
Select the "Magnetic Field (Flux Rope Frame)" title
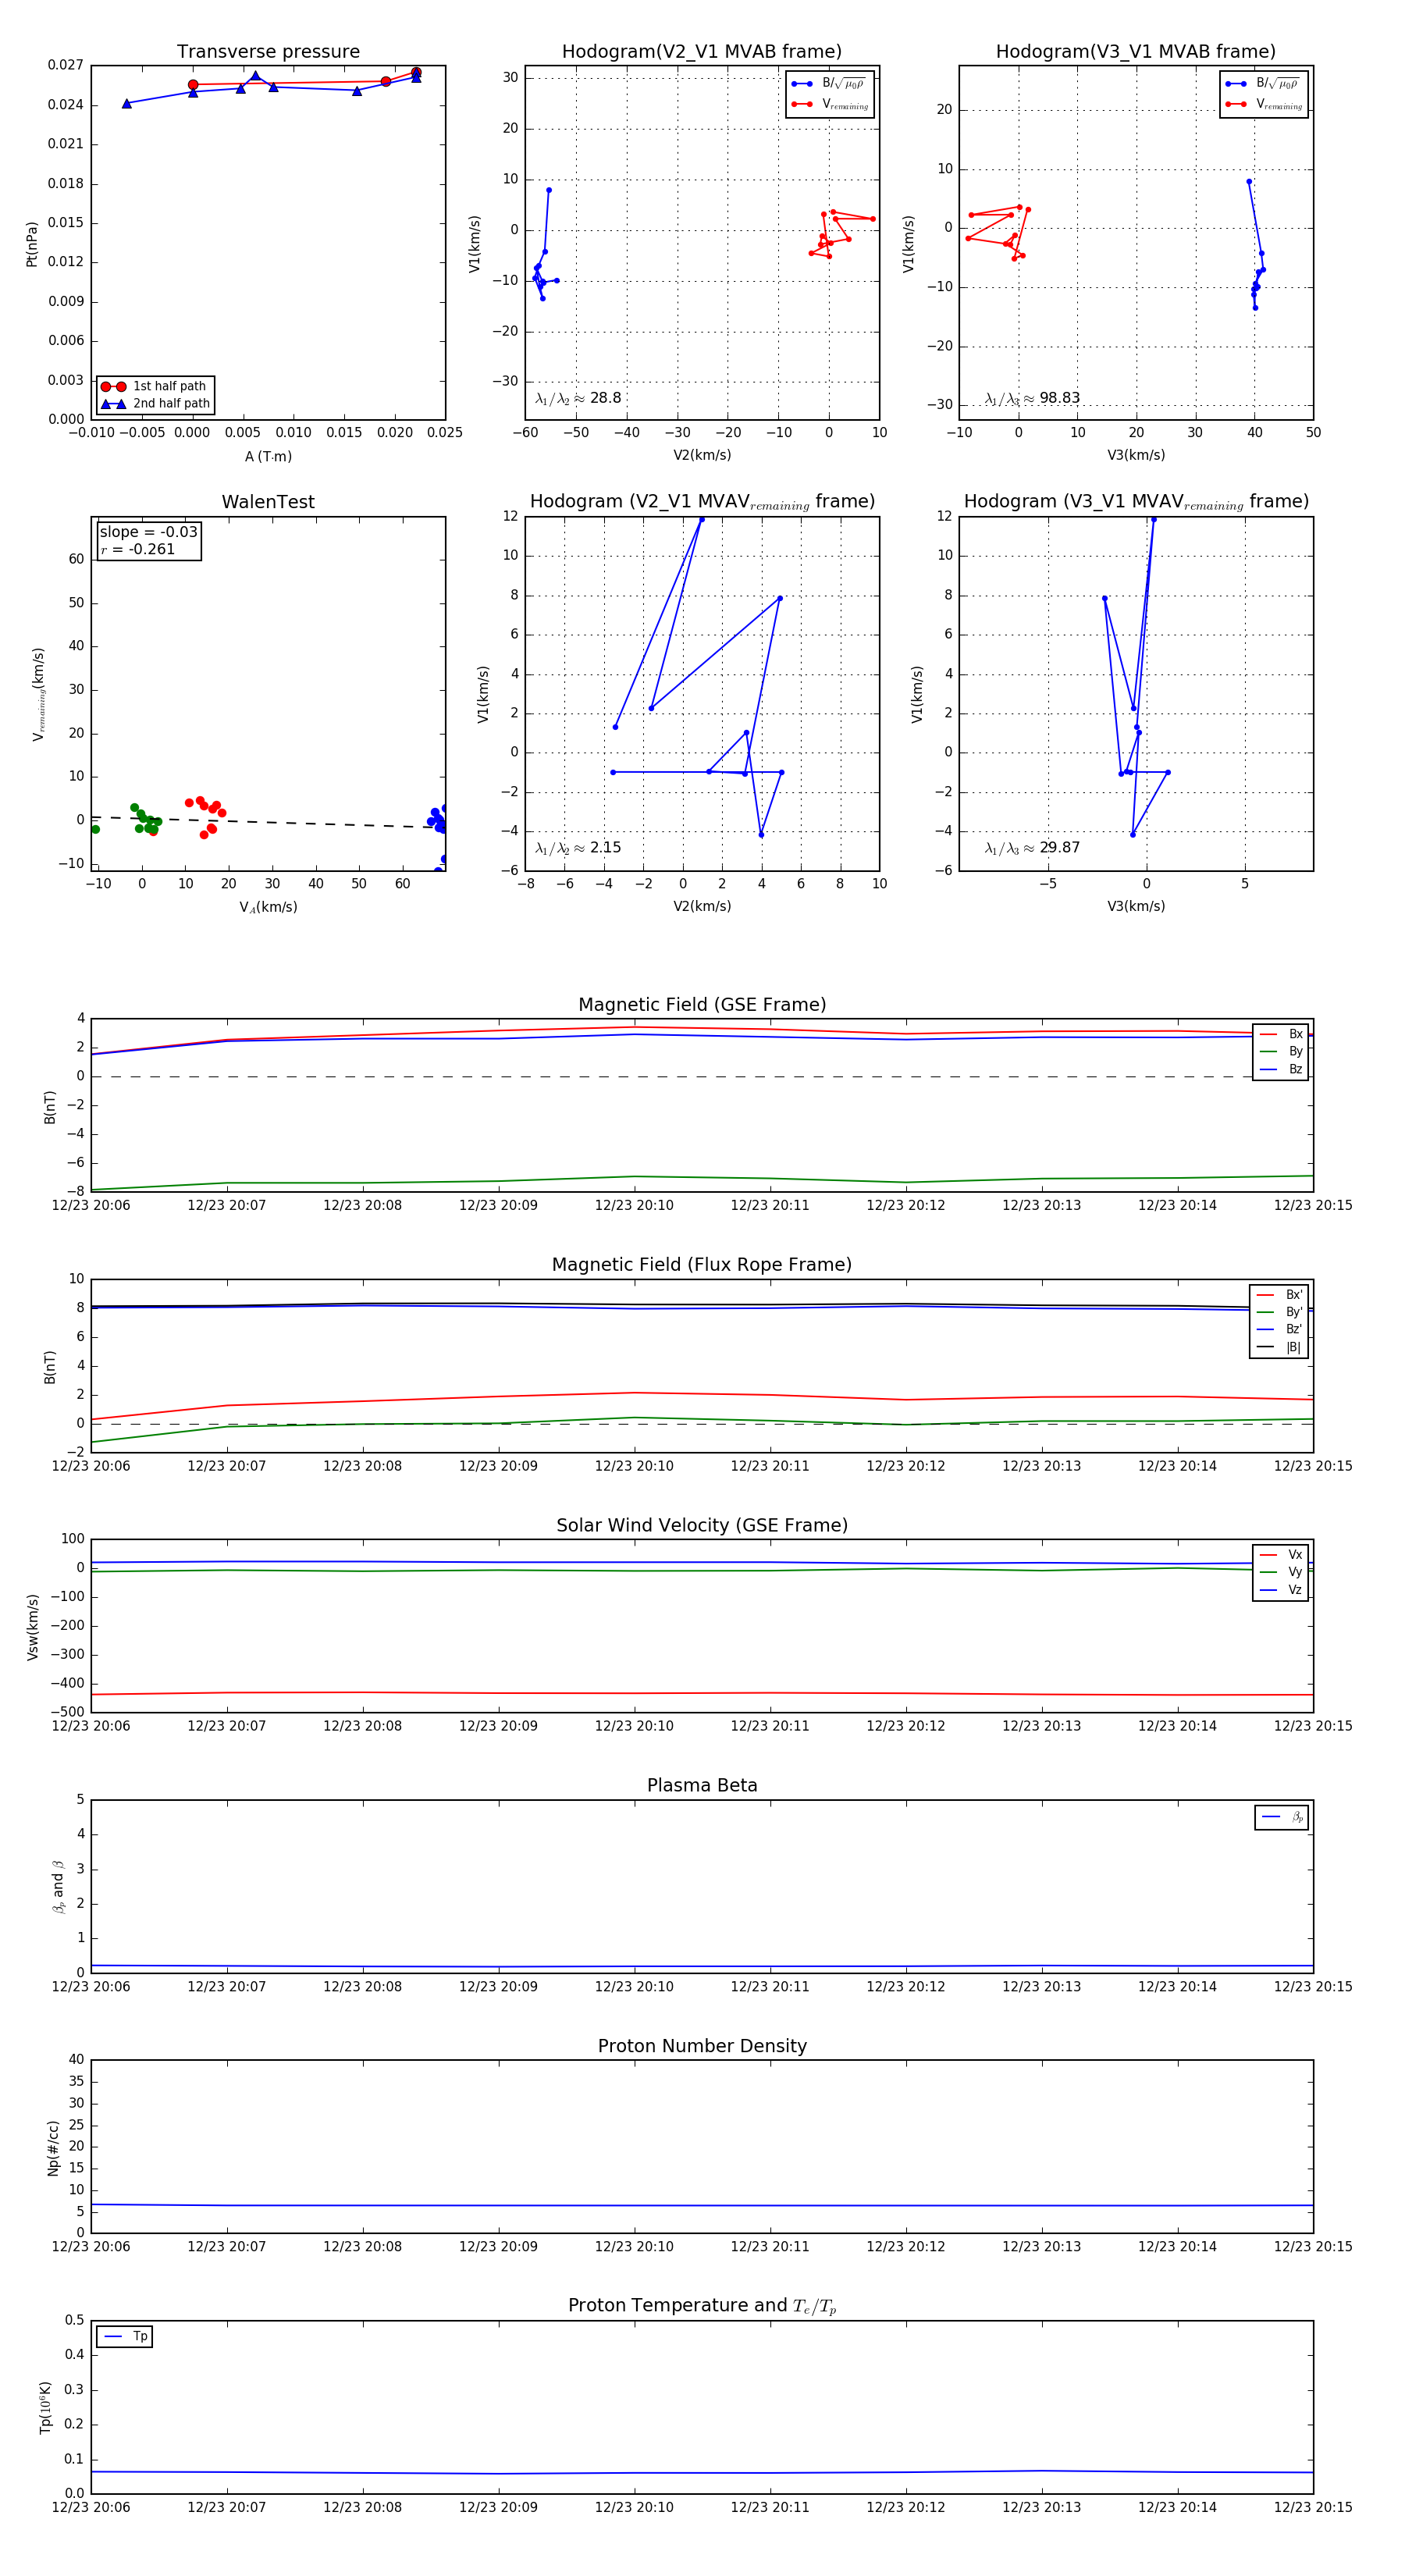(x=702, y=1265)
